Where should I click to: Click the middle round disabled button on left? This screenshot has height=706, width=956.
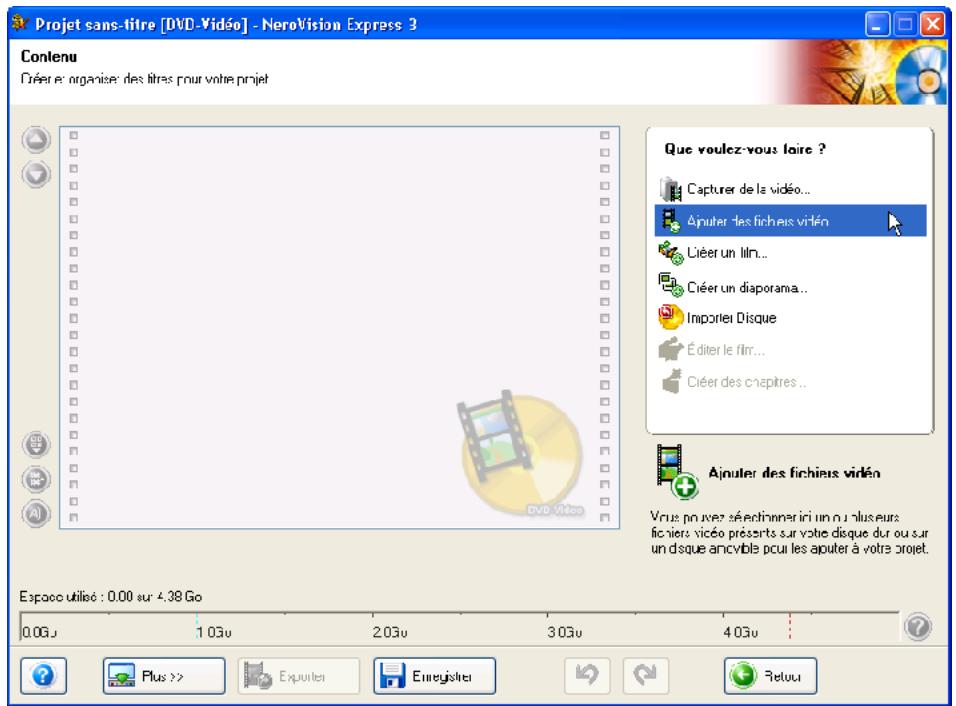37,479
